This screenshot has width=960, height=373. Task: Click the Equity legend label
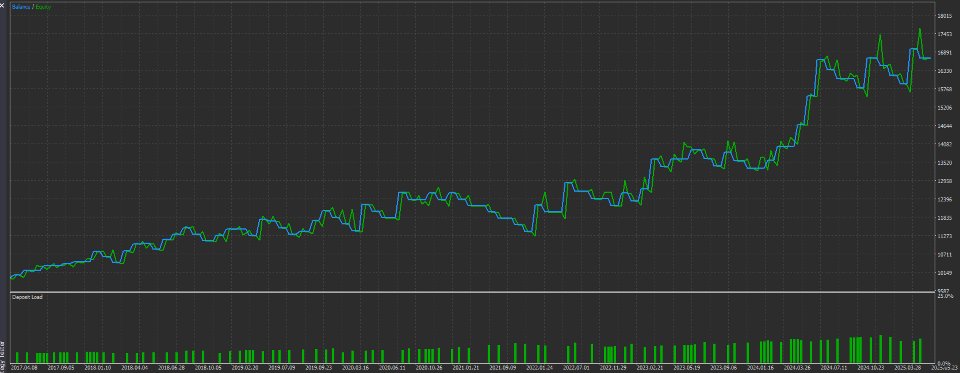pos(43,7)
